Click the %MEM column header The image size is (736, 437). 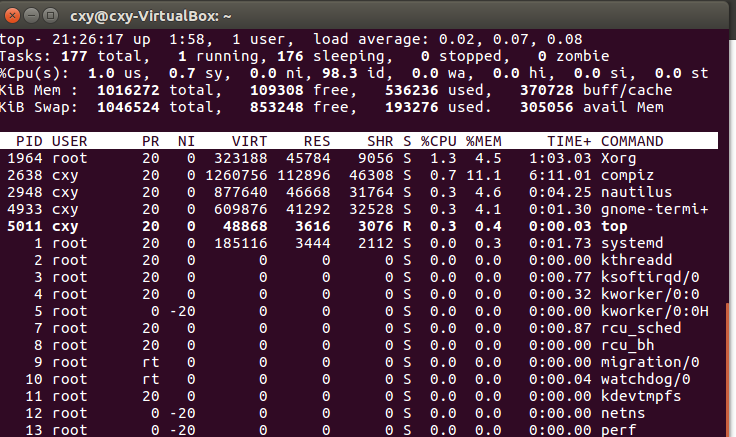(483, 141)
